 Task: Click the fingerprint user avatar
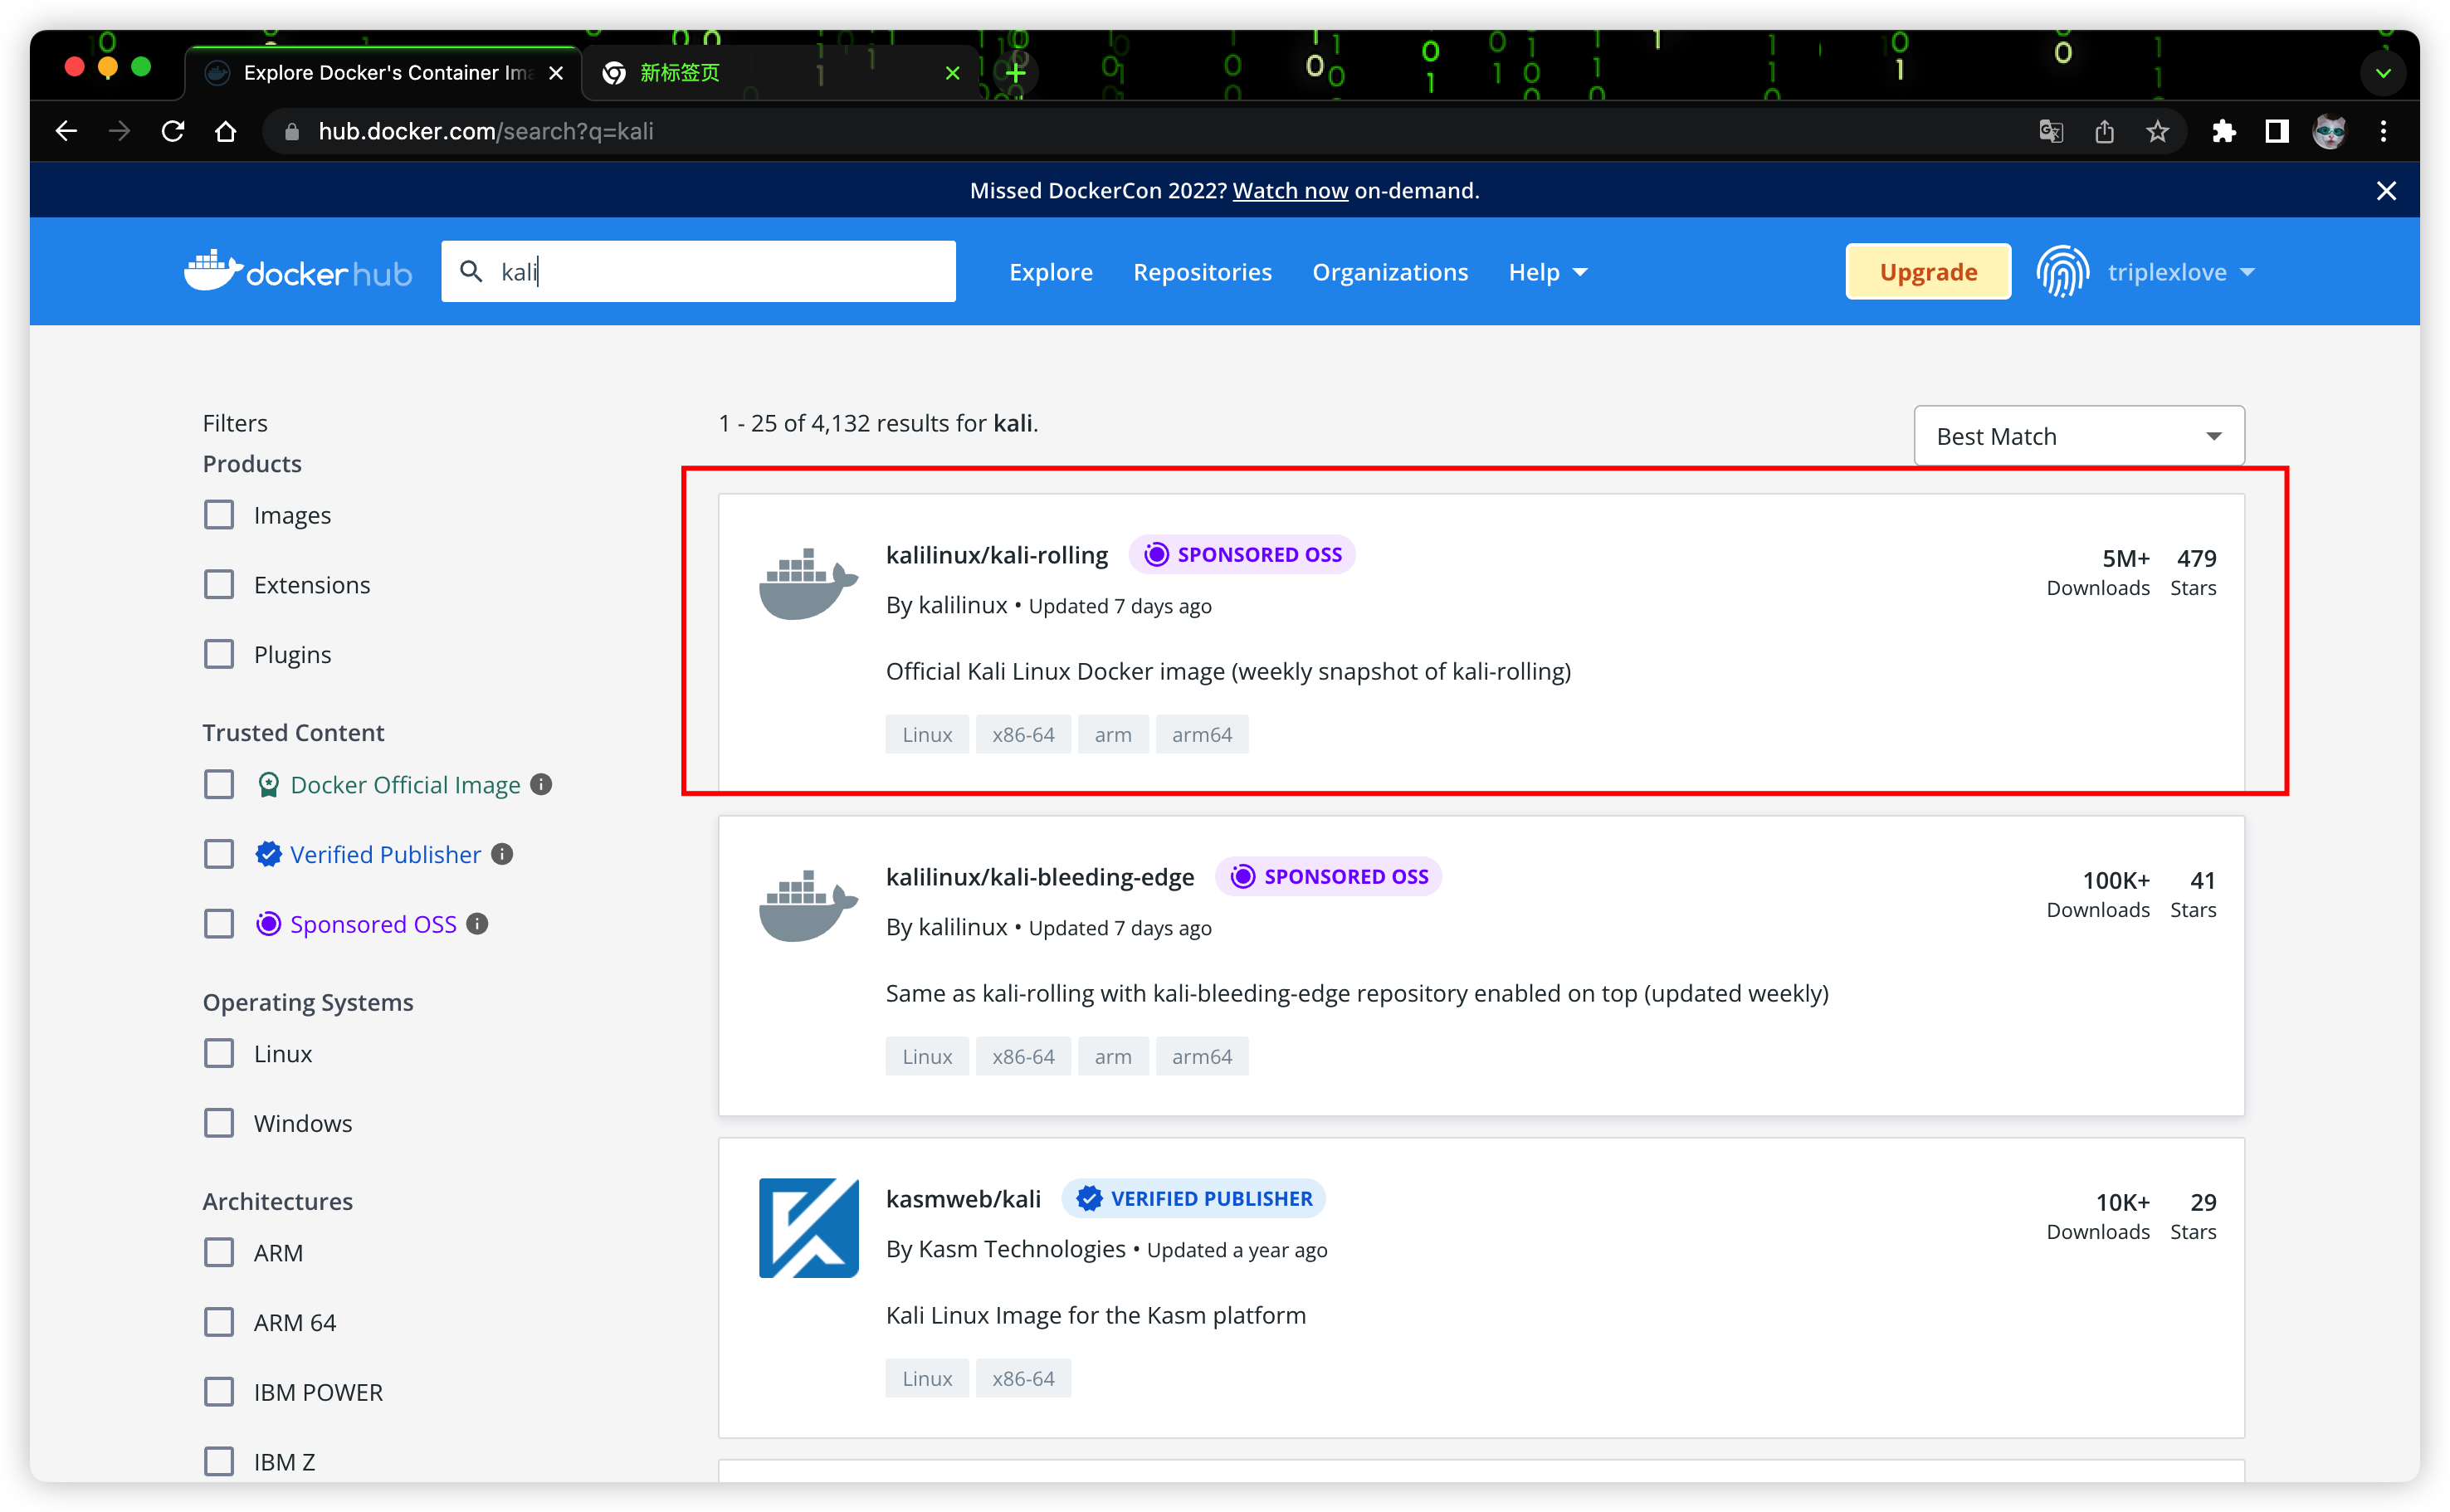tap(2063, 271)
